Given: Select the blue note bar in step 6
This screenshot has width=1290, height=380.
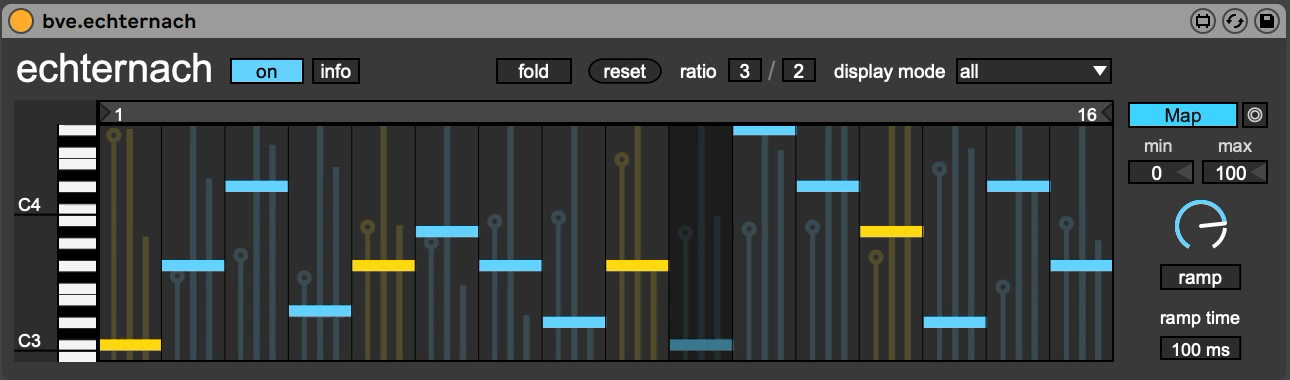Looking at the screenshot, I should [447, 231].
